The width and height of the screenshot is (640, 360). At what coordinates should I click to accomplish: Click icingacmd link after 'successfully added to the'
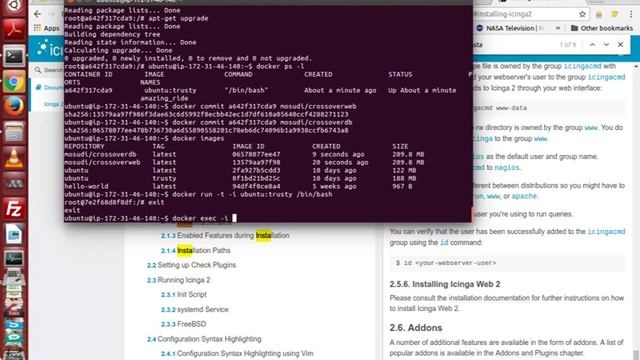click(606, 231)
